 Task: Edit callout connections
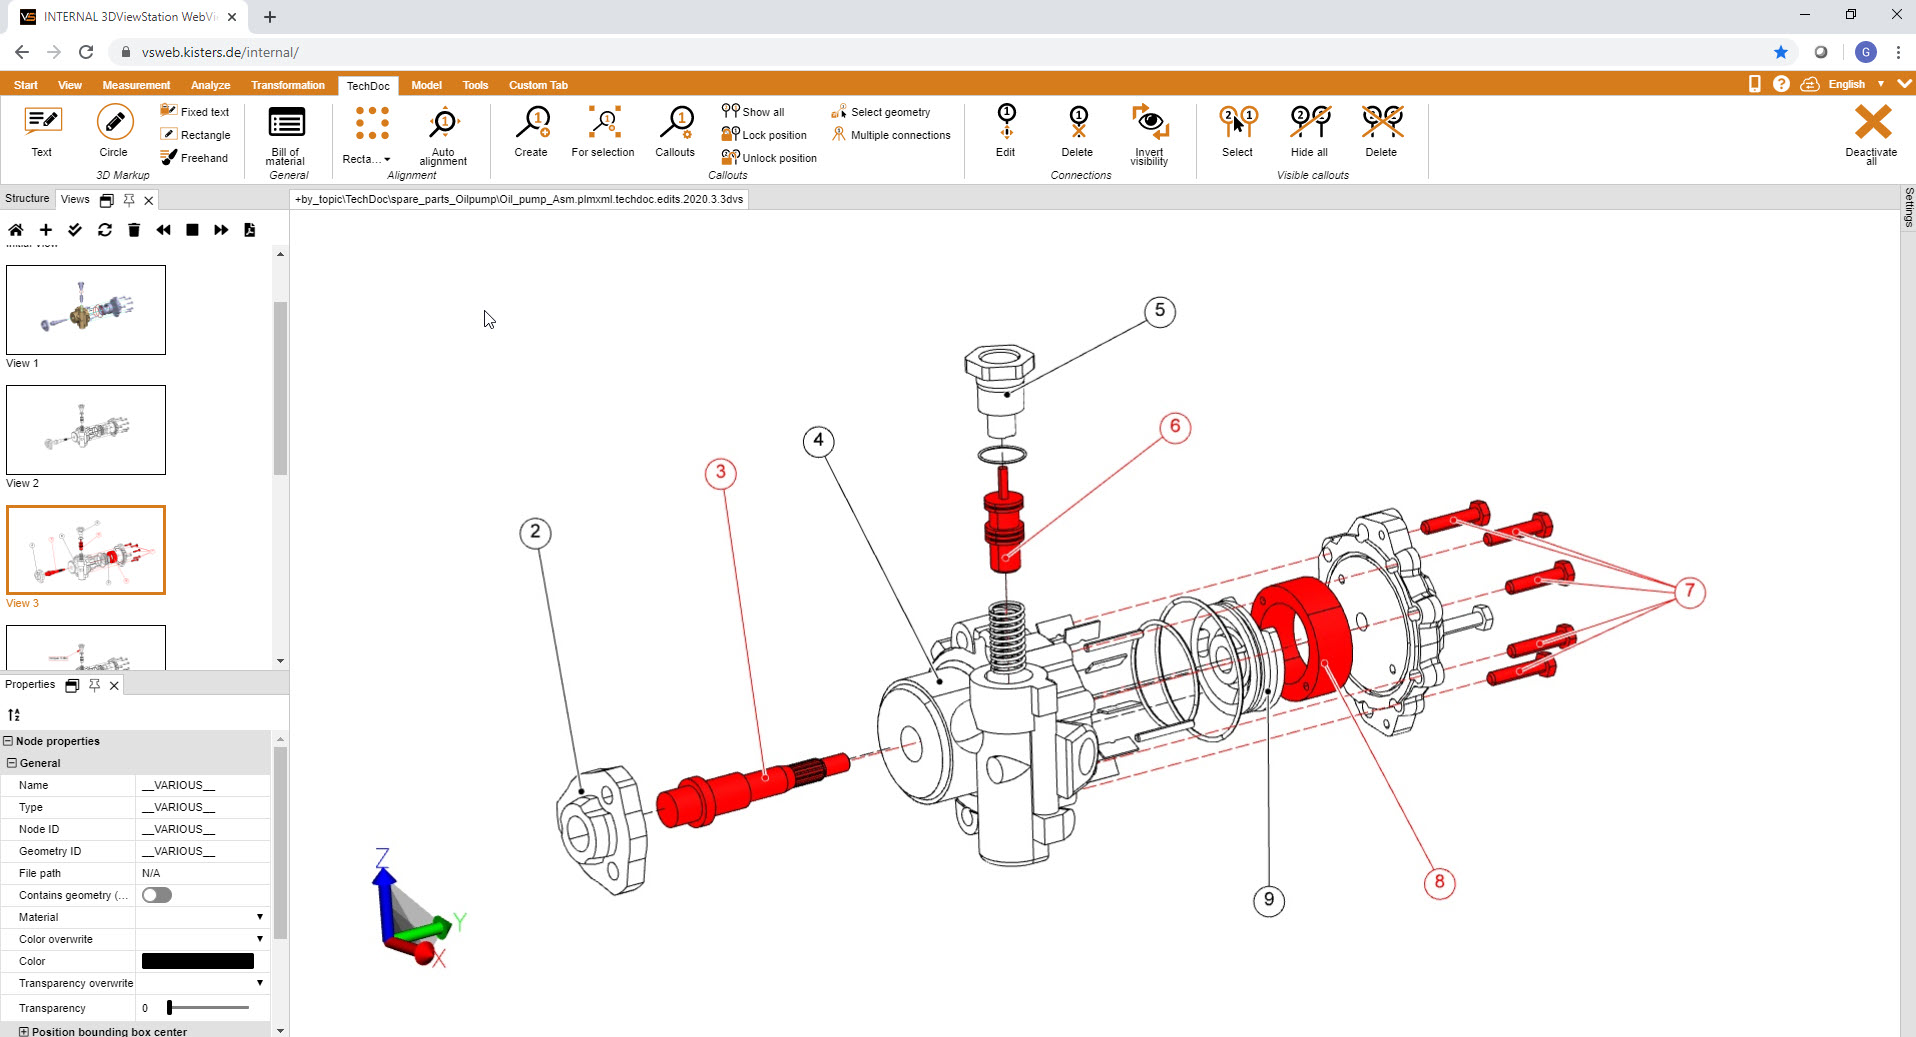[1006, 131]
